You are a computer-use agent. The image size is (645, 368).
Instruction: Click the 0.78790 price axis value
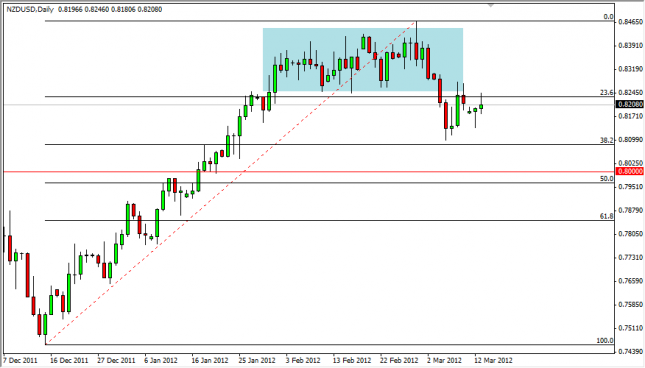(630, 211)
